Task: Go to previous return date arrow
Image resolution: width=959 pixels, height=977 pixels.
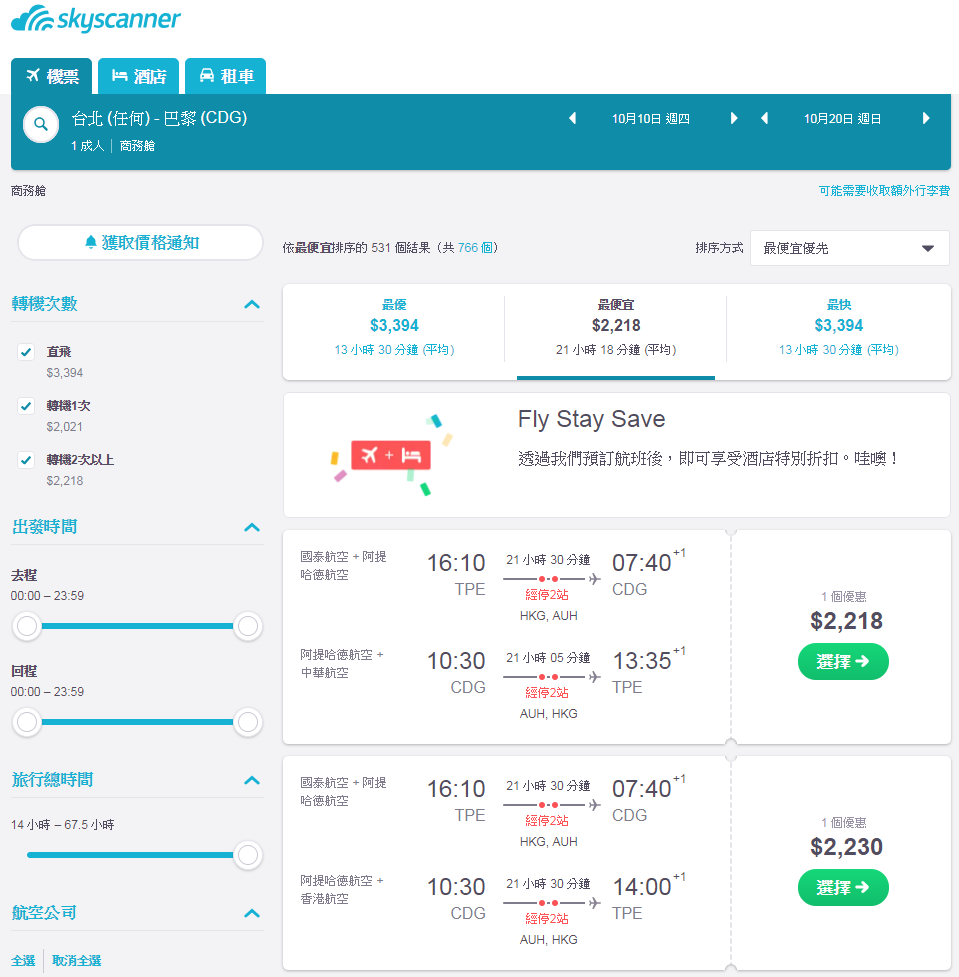Action: pos(765,118)
